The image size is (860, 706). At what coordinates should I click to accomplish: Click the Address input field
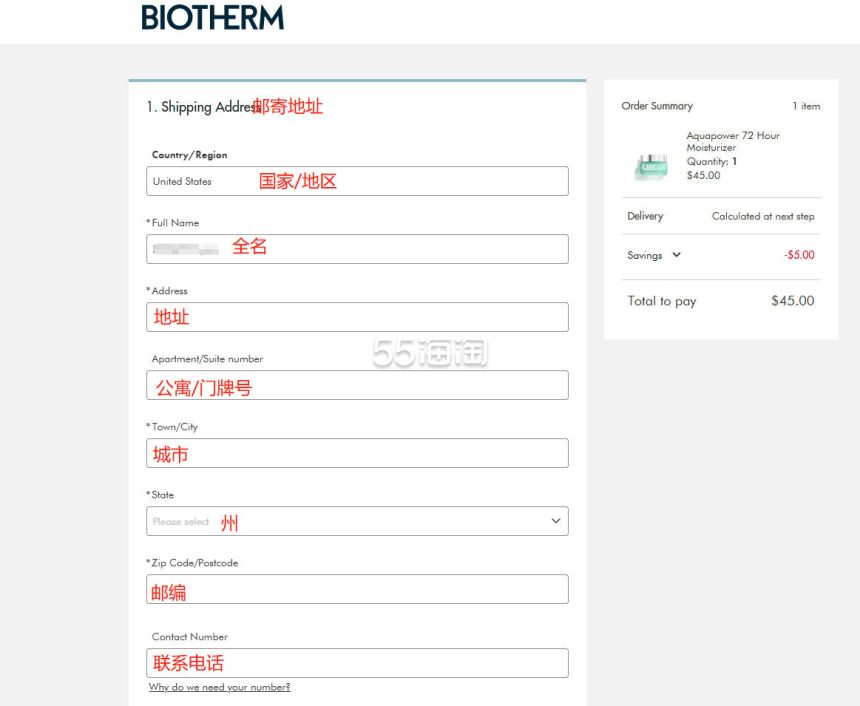[x=357, y=317]
